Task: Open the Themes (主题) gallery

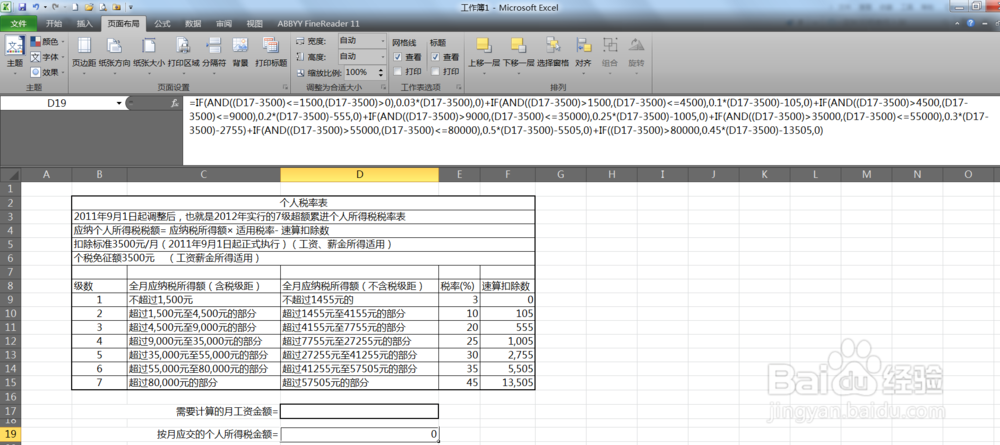Action: point(14,56)
